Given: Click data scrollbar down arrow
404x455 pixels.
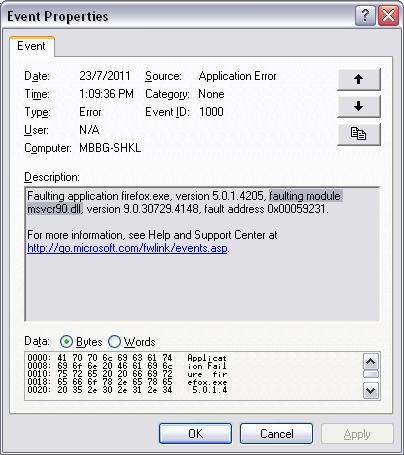Looking at the screenshot, I should [371, 390].
